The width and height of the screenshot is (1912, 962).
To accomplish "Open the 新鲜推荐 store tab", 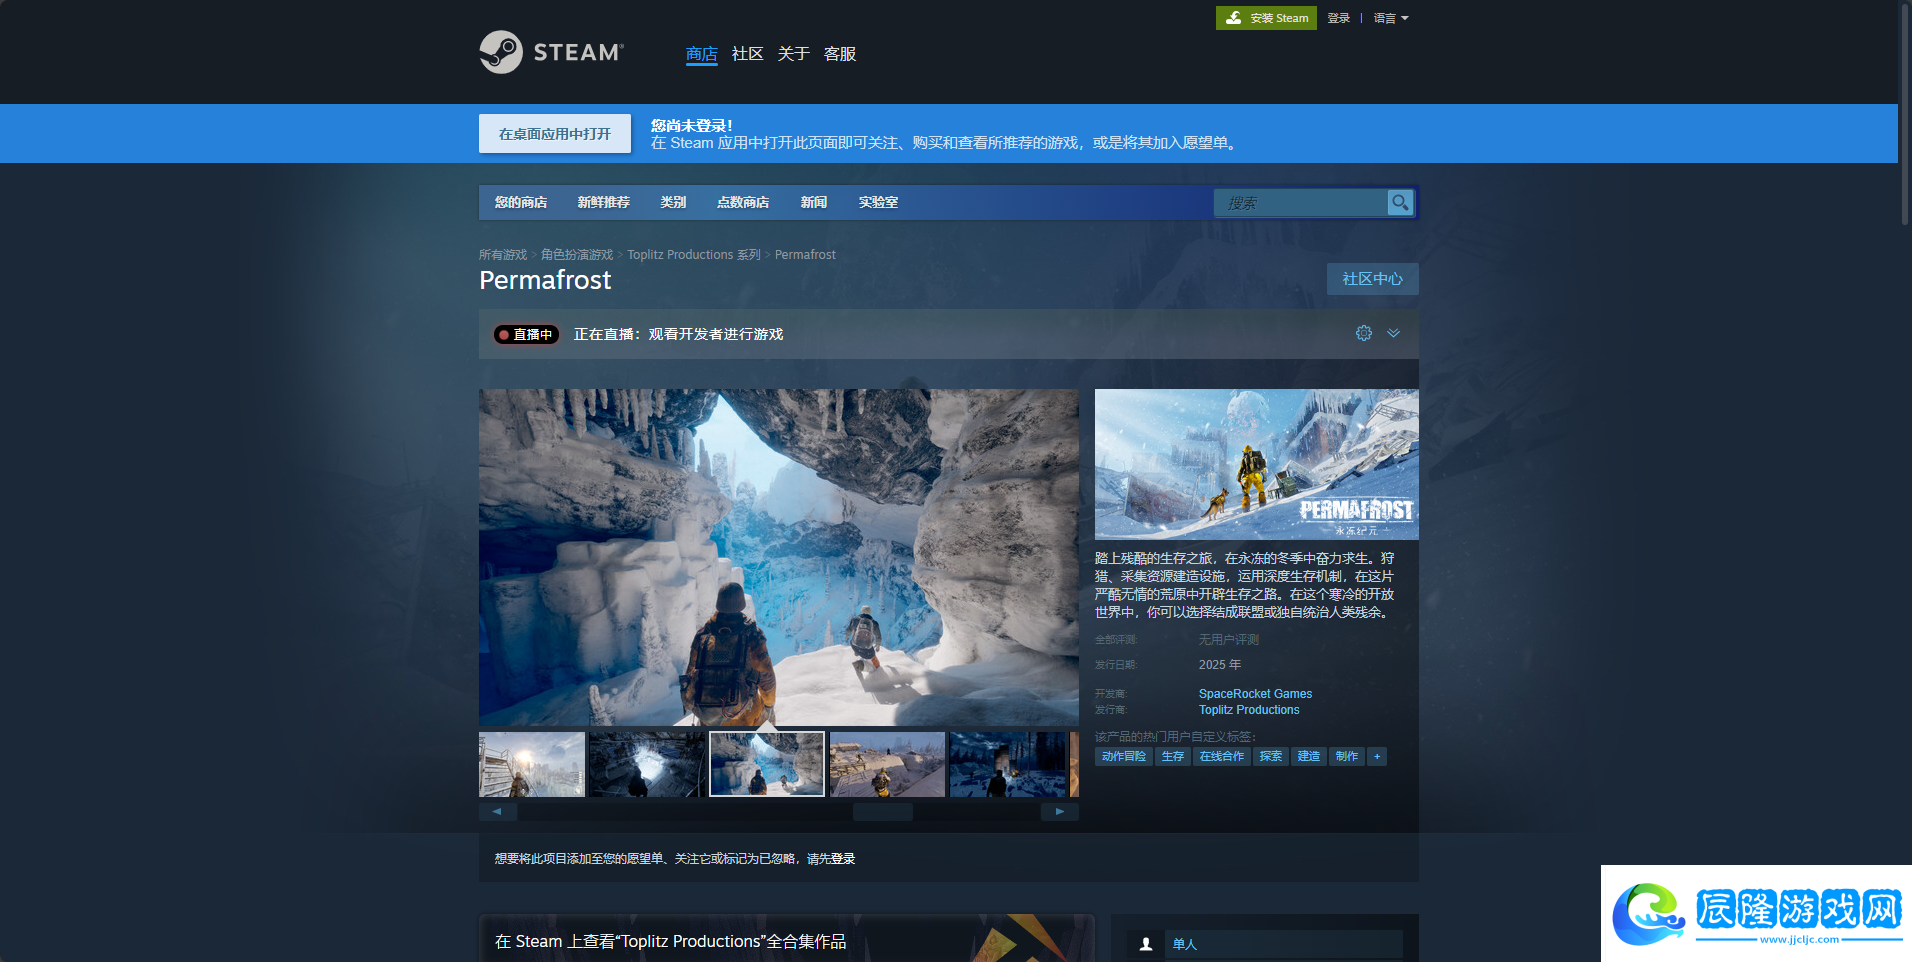I will click(x=604, y=202).
